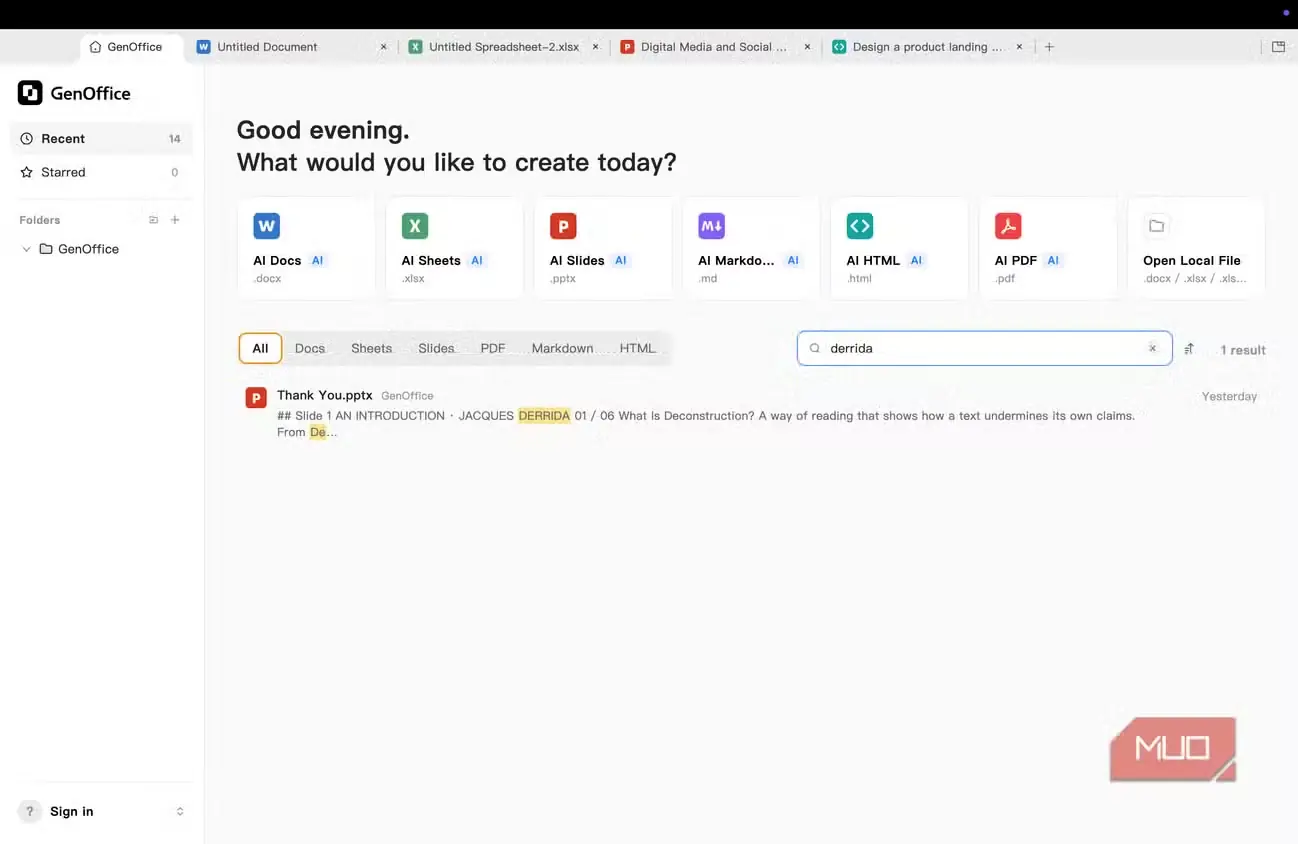Switch to the Design a product landing tab

click(x=928, y=47)
